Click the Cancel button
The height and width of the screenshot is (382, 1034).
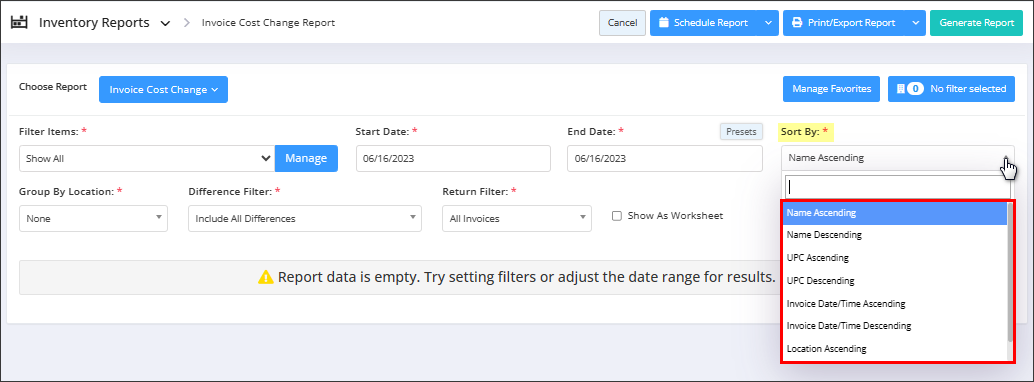[622, 22]
